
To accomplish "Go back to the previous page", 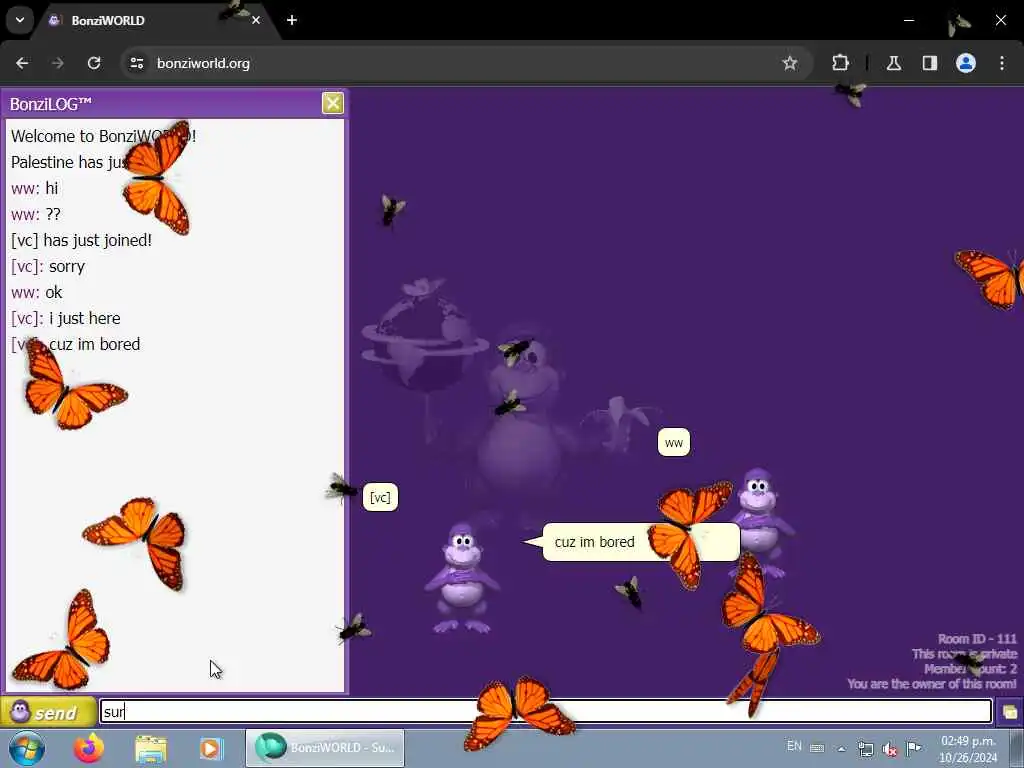I will pos(22,63).
